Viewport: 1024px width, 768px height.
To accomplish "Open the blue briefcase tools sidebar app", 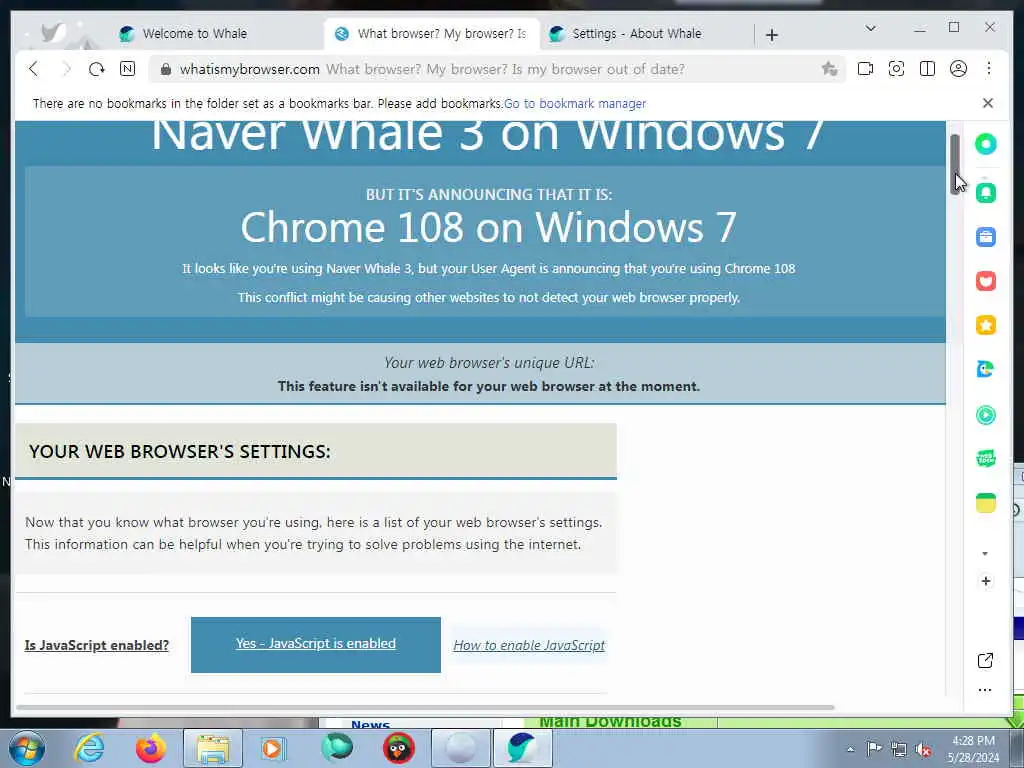I will tap(985, 236).
